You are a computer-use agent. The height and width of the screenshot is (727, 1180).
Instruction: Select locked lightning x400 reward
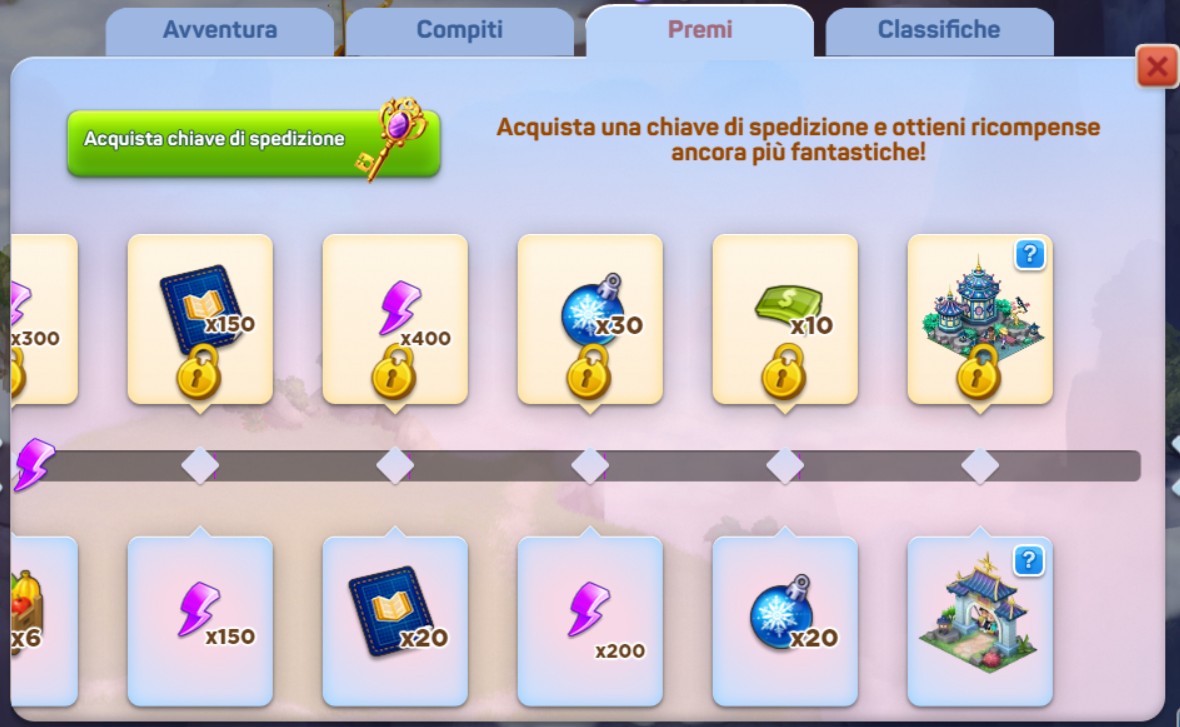click(x=395, y=319)
